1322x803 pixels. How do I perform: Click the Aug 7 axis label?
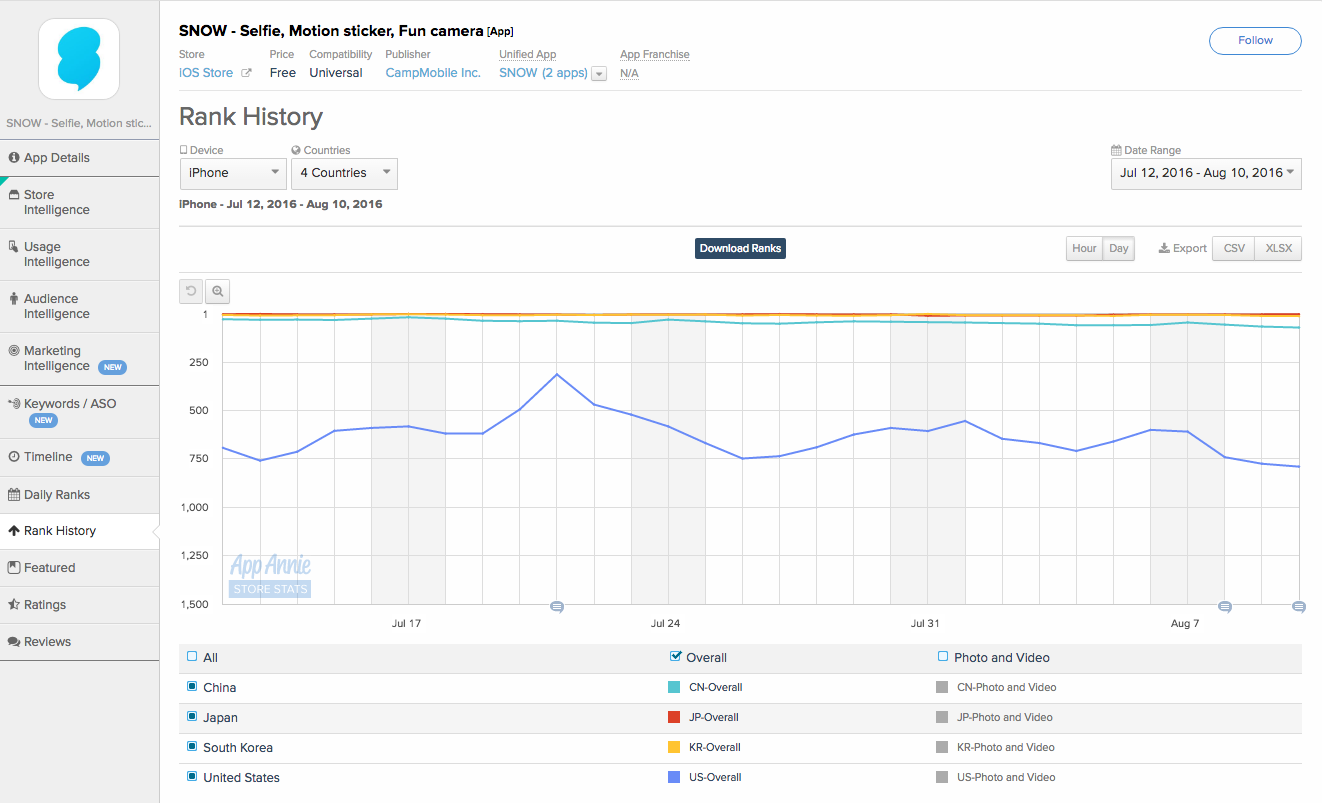[1185, 623]
